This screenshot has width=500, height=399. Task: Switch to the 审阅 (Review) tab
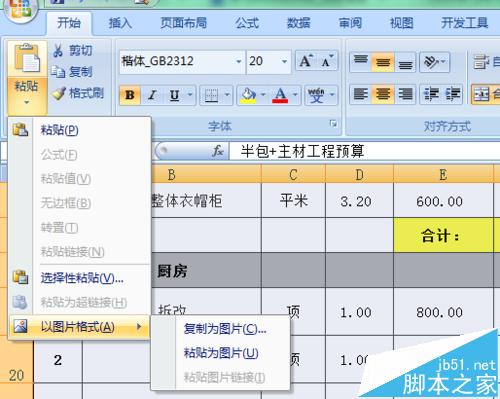tap(350, 23)
